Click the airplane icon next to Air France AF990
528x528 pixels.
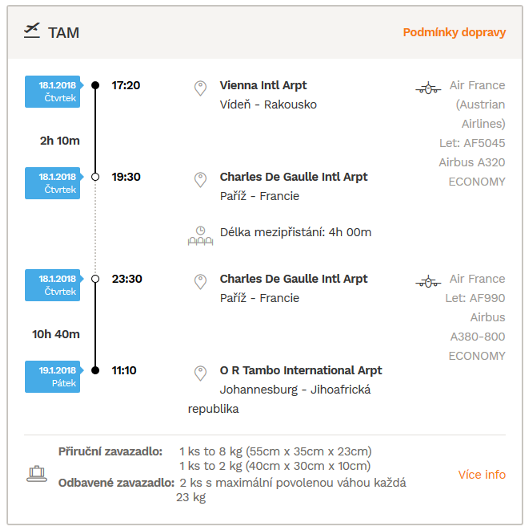[x=428, y=282]
